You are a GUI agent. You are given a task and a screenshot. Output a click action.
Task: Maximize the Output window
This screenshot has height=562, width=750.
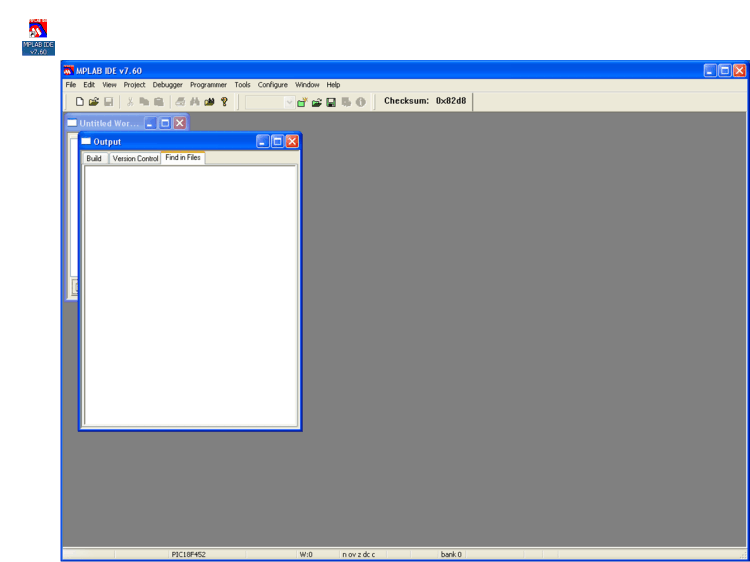[277, 142]
